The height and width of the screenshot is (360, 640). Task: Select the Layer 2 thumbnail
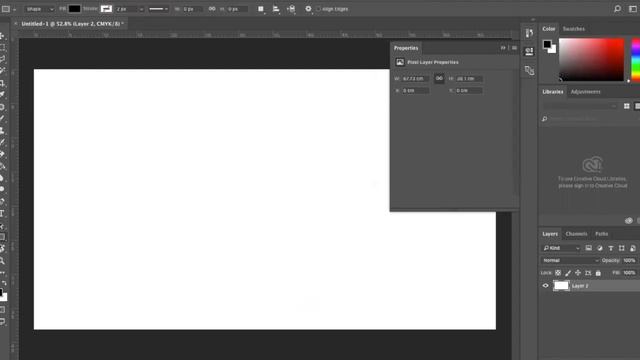tap(561, 286)
